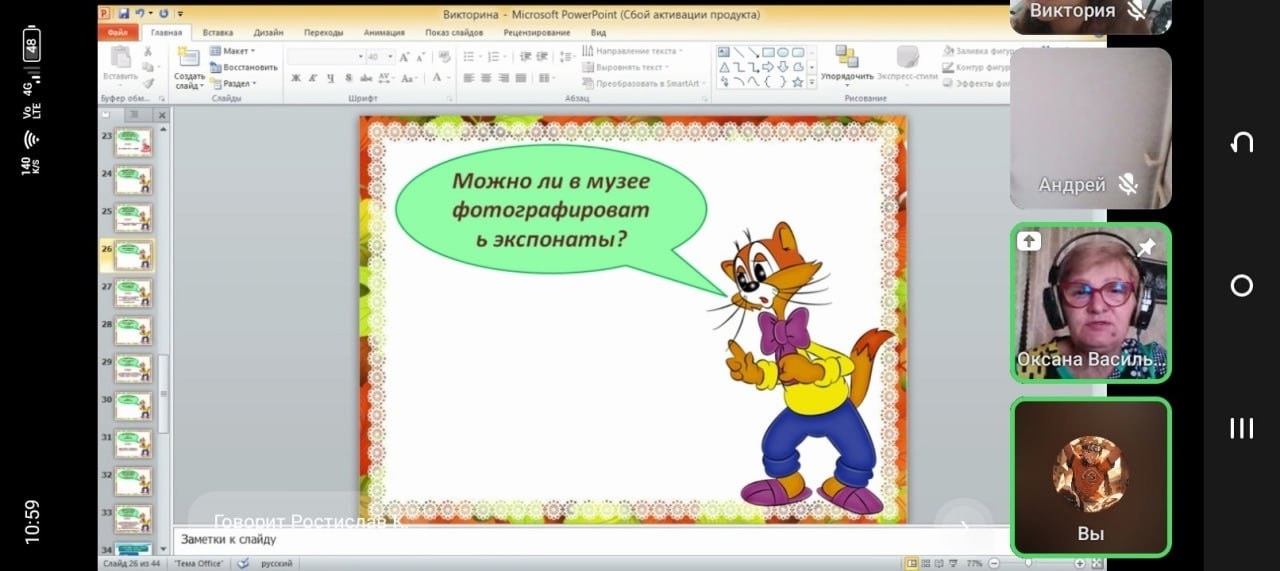Align text to the left
1280x571 pixels.
[x=468, y=78]
